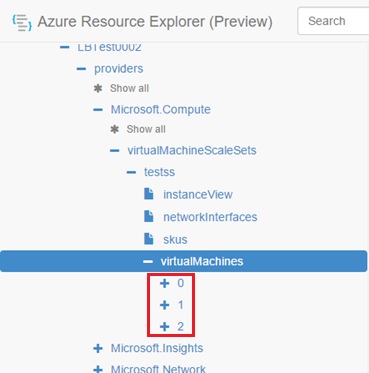Viewport: 369px width, 373px height.
Task: Click asterisk icon beside Show all under providers
Action: coord(98,88)
